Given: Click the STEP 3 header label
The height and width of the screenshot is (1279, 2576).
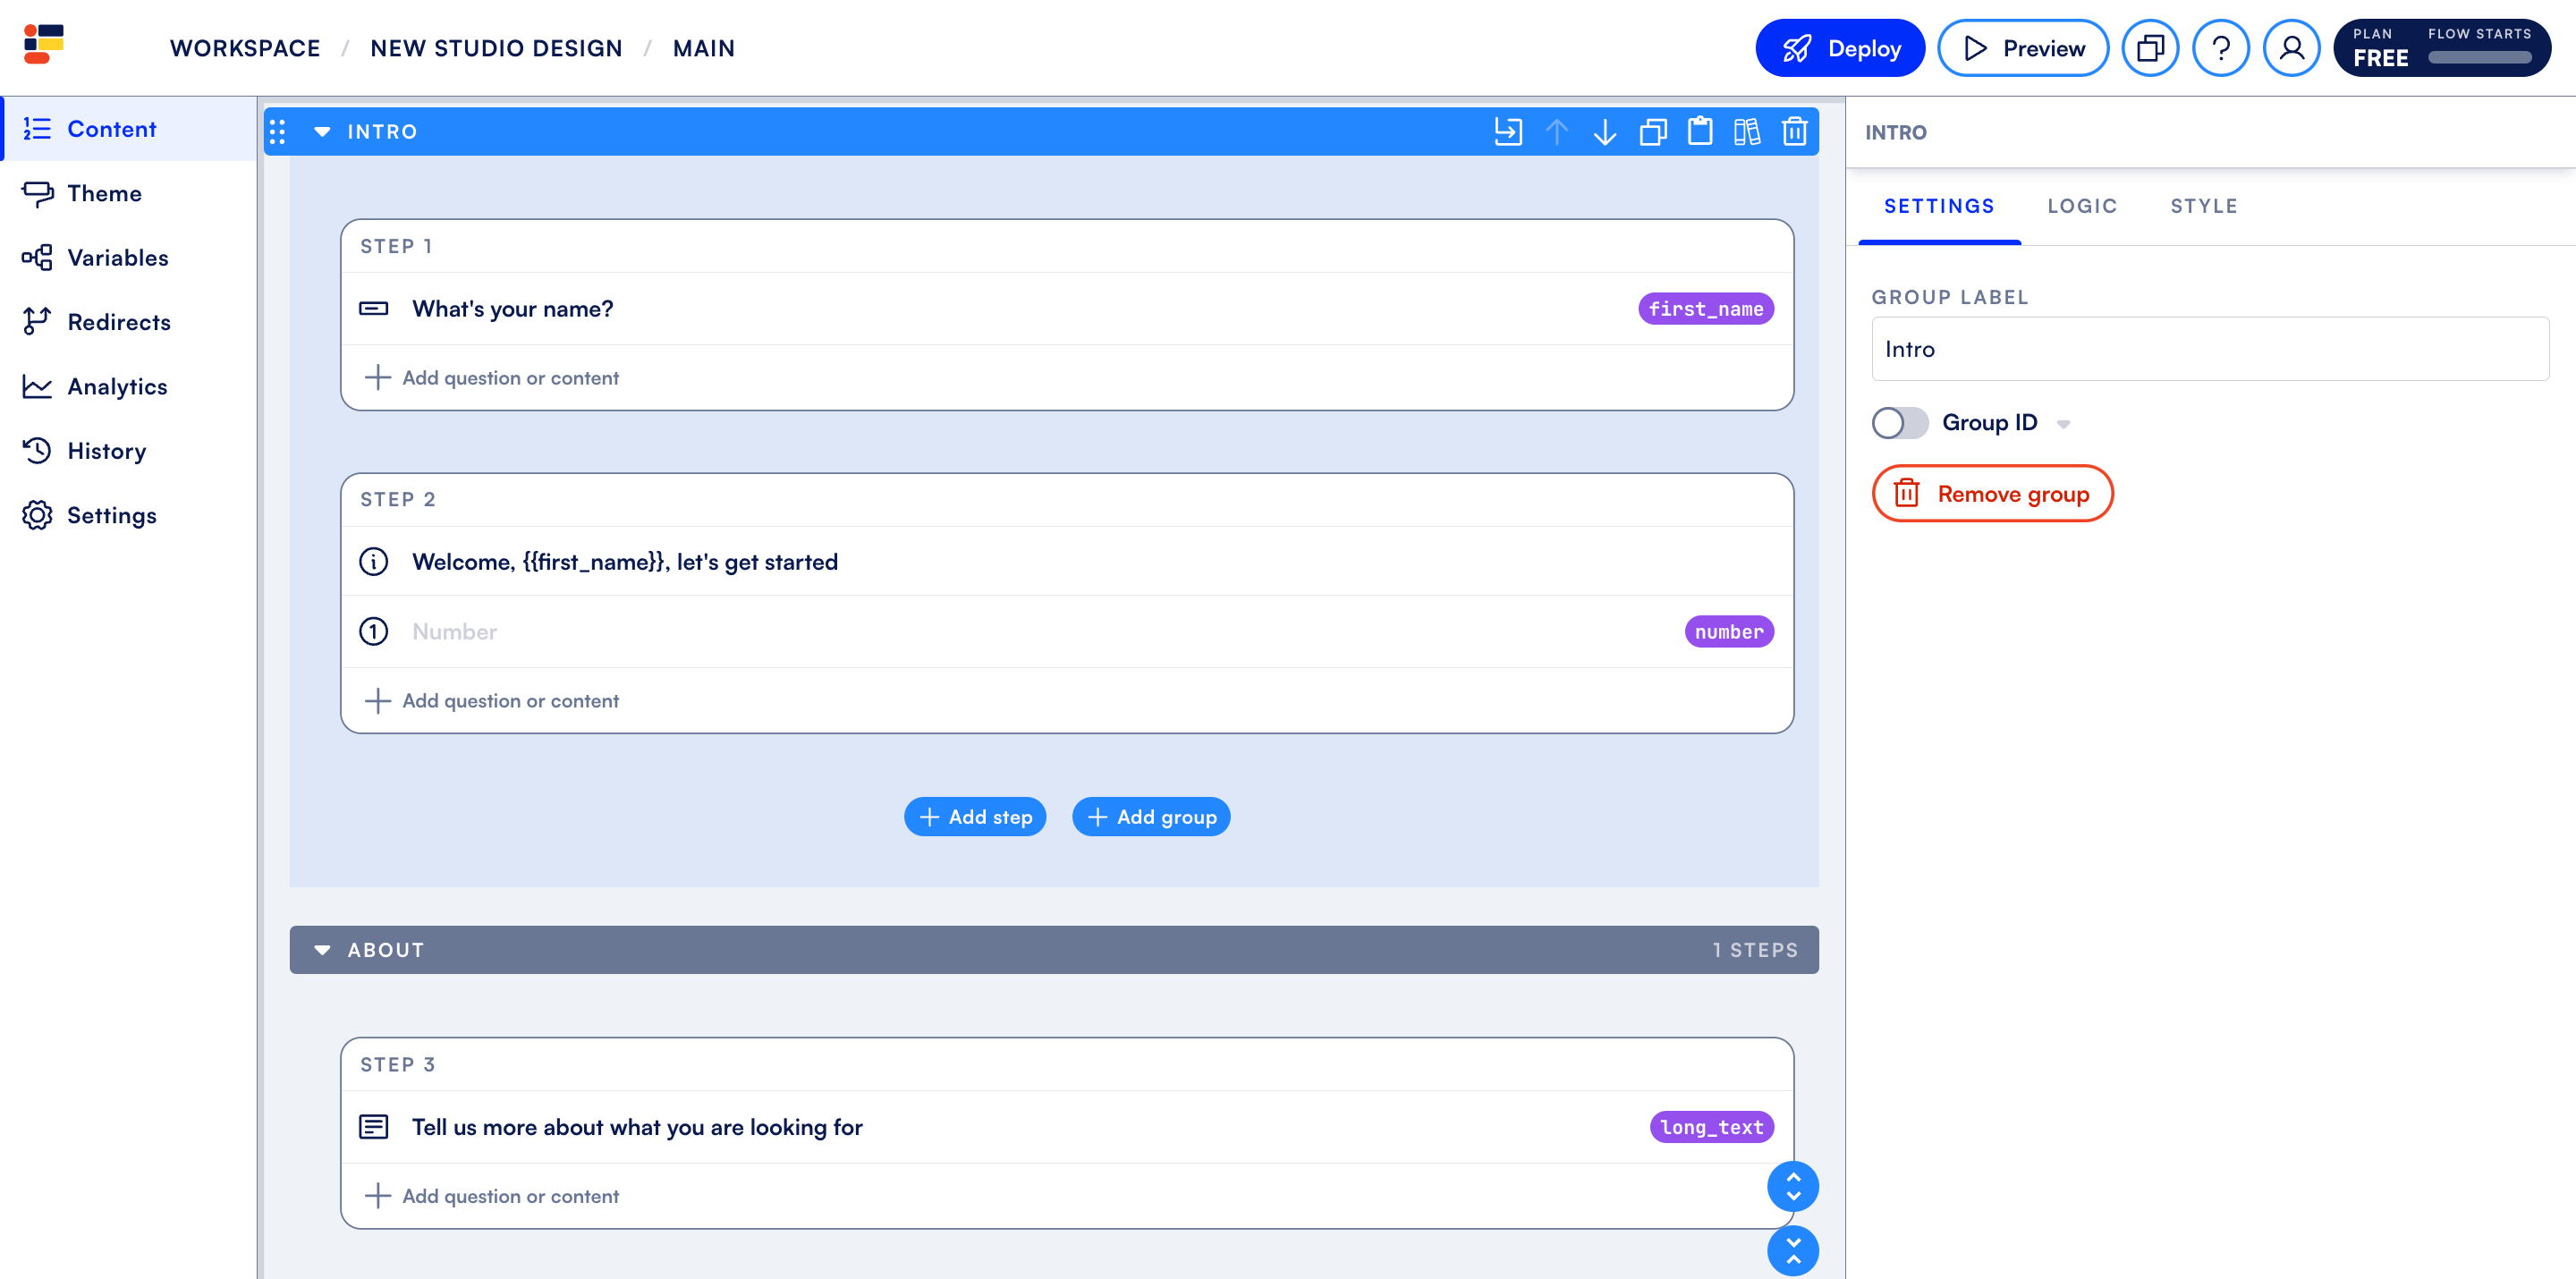Looking at the screenshot, I should 398,1065.
